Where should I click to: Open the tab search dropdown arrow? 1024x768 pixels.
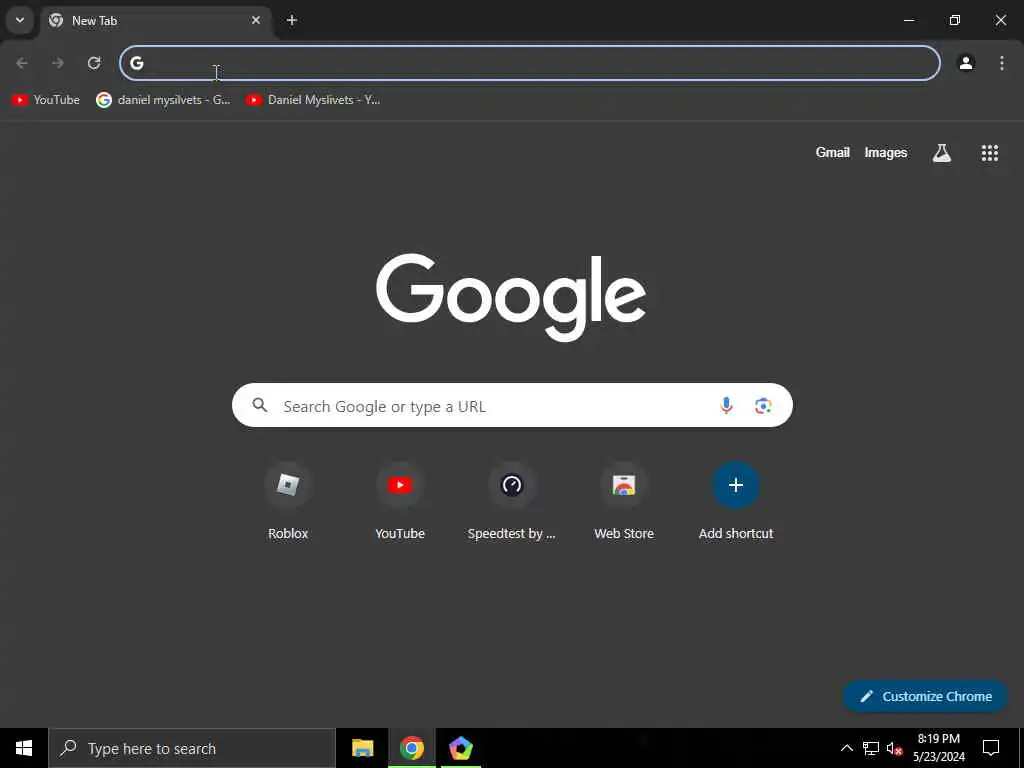[x=20, y=20]
